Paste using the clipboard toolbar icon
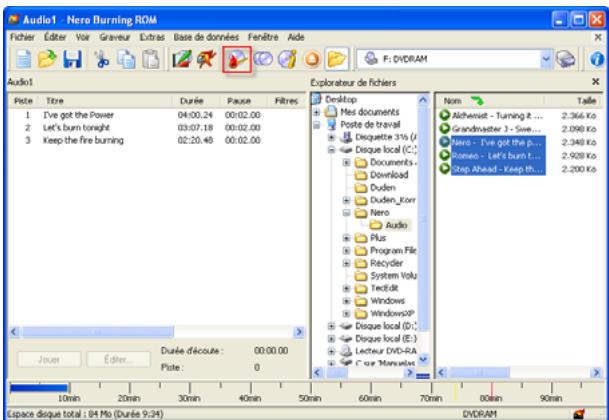Viewport: 609px width, 420px height. click(x=150, y=59)
